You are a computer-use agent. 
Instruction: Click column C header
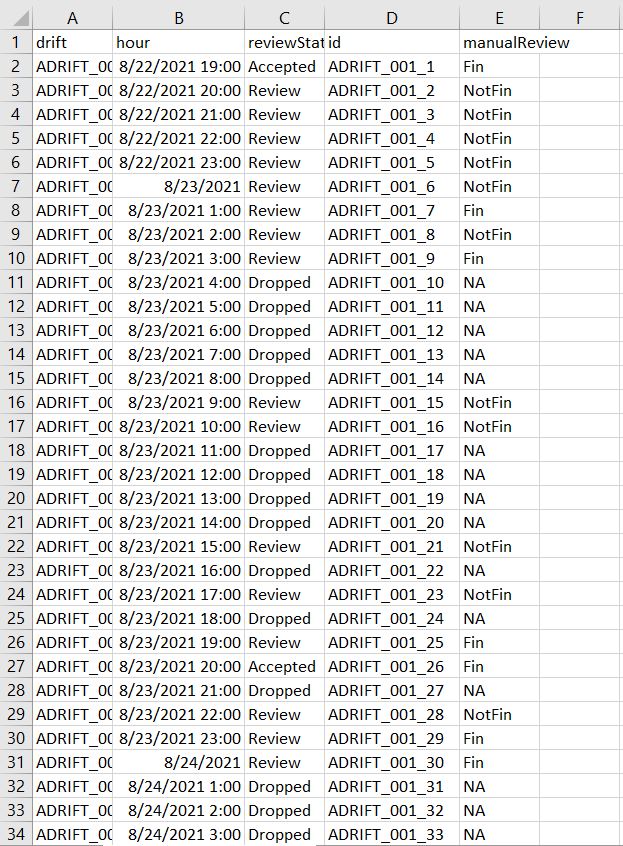[x=284, y=18]
